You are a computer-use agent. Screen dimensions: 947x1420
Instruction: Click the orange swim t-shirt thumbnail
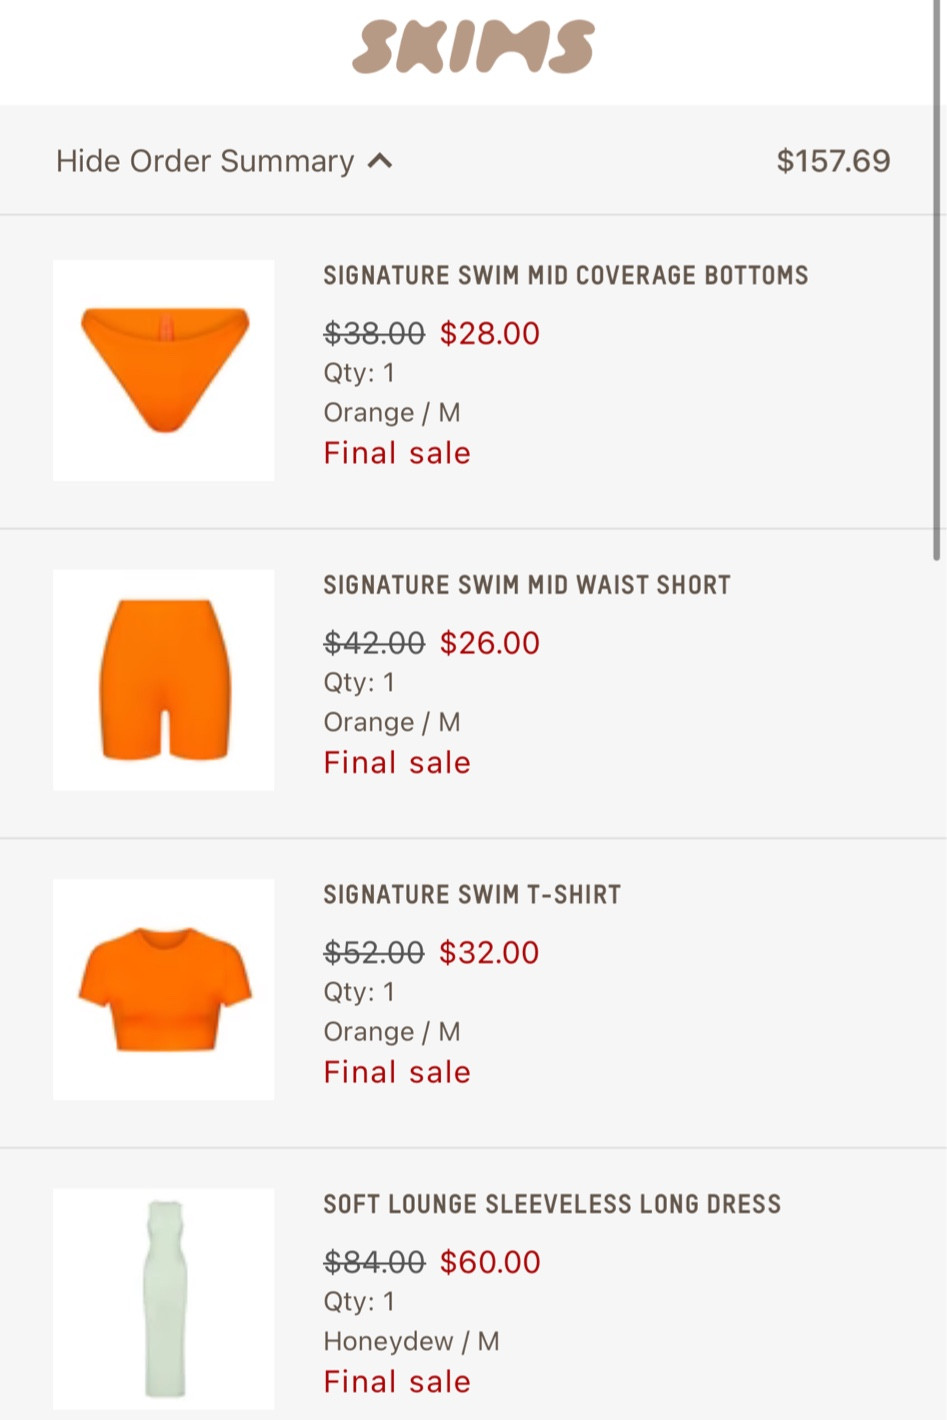click(163, 989)
